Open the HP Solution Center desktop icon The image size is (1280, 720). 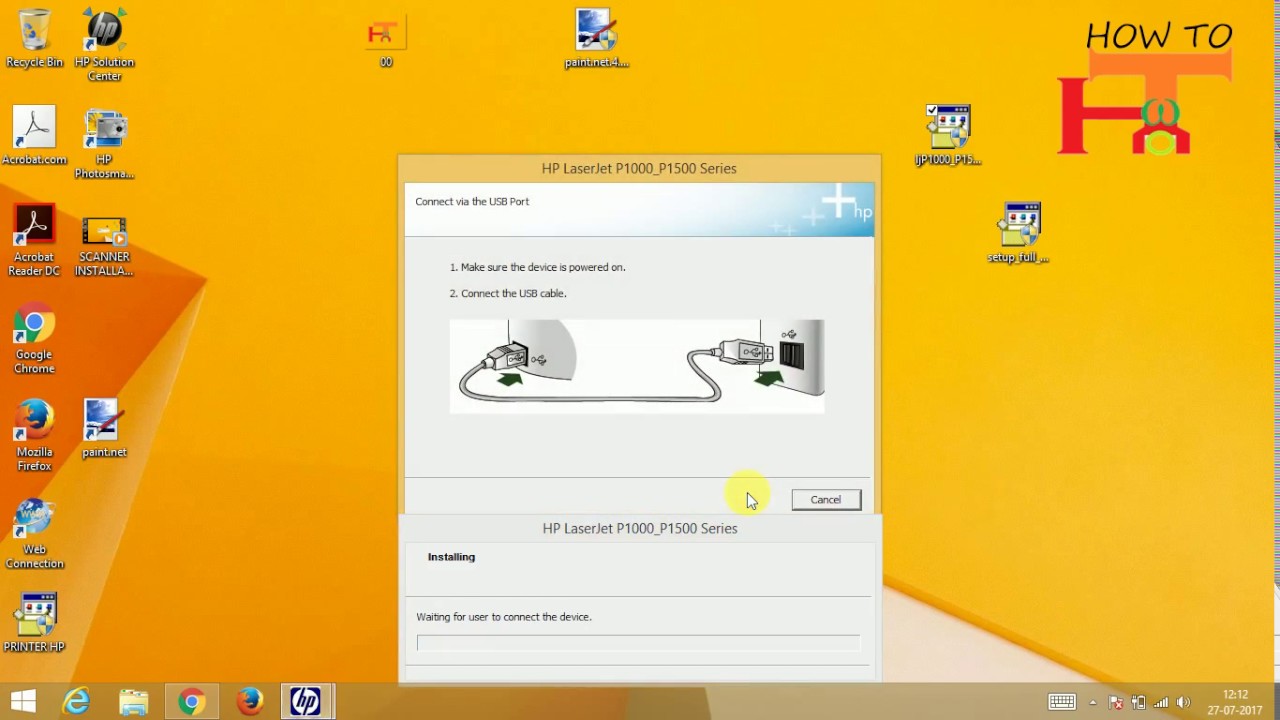click(104, 45)
